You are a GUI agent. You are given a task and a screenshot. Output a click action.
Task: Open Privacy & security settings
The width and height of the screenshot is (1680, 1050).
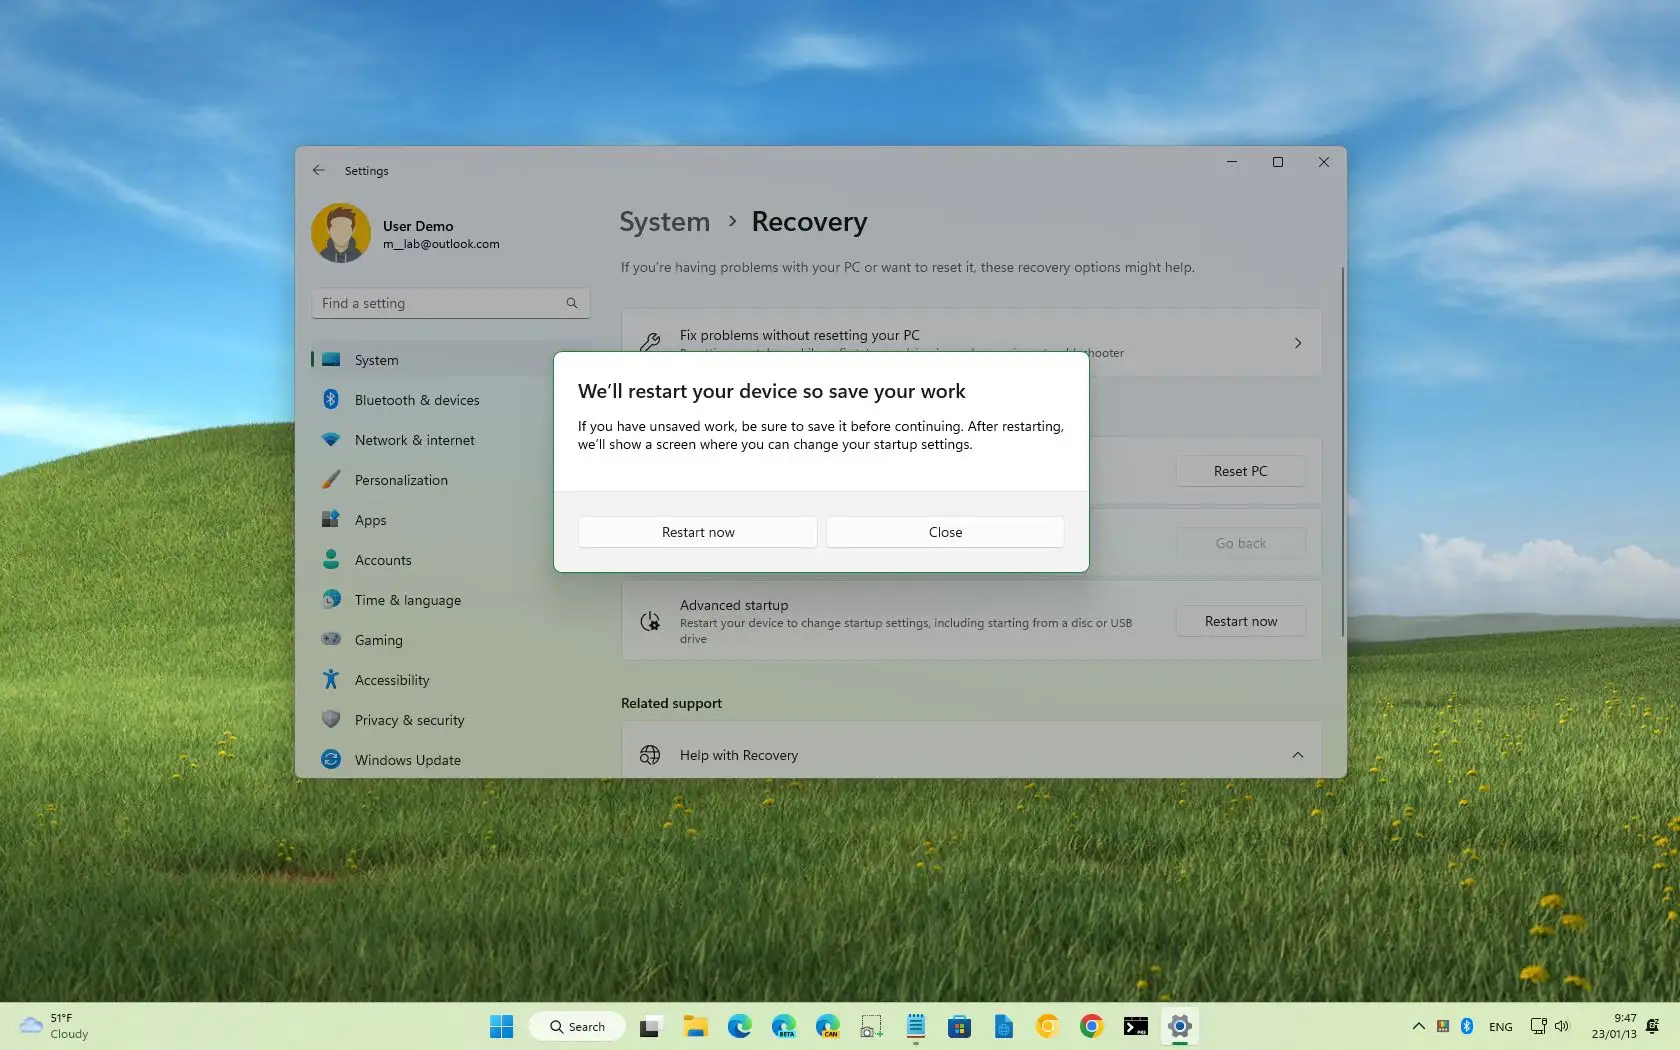pyautogui.click(x=409, y=720)
